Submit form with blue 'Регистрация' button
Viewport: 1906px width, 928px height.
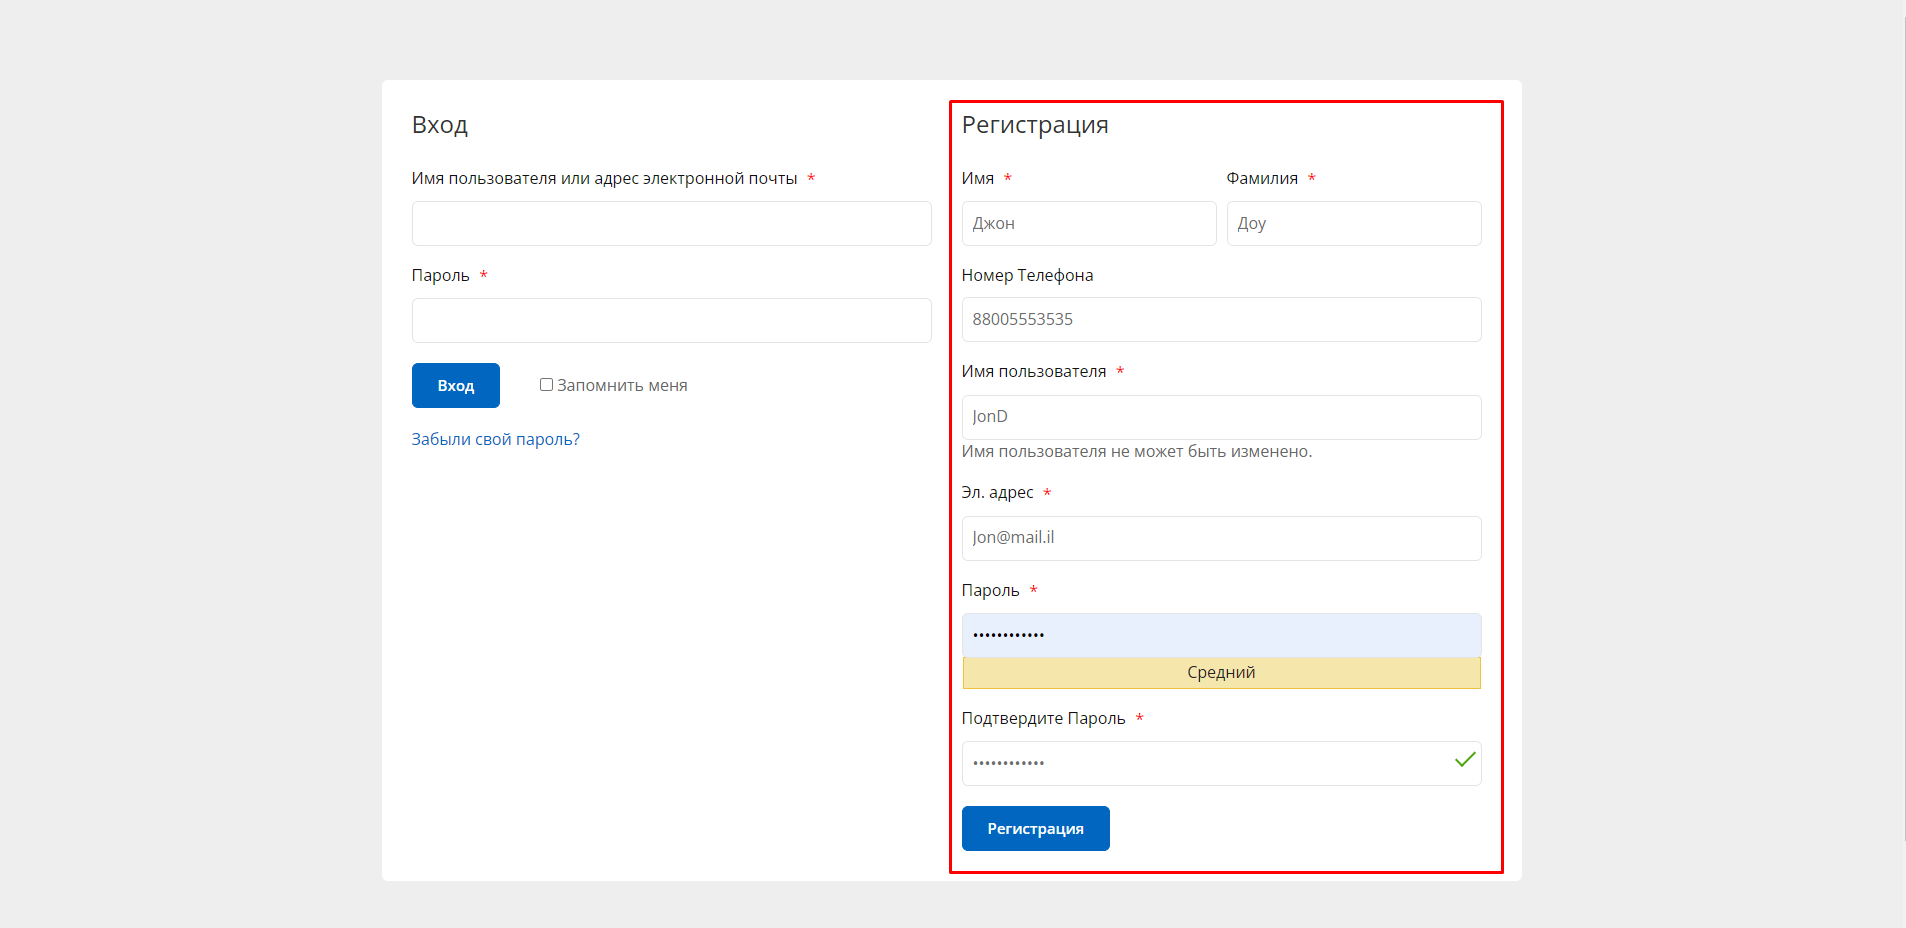coord(1035,828)
